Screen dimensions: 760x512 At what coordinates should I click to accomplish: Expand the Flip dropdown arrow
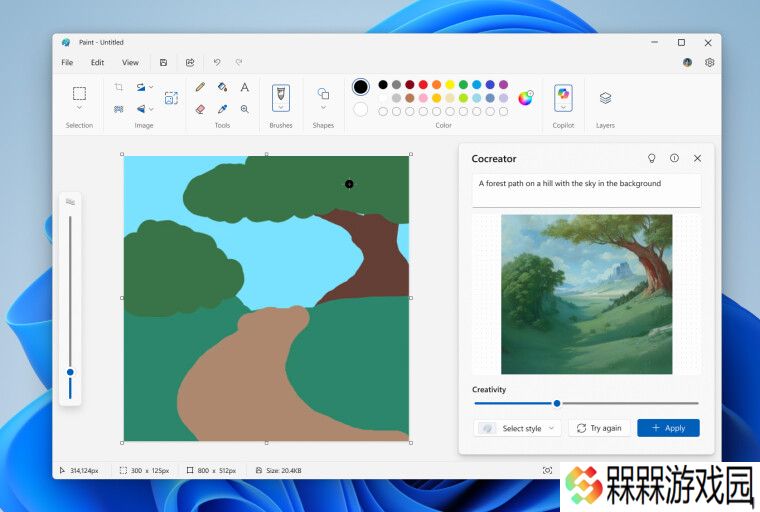tap(151, 109)
